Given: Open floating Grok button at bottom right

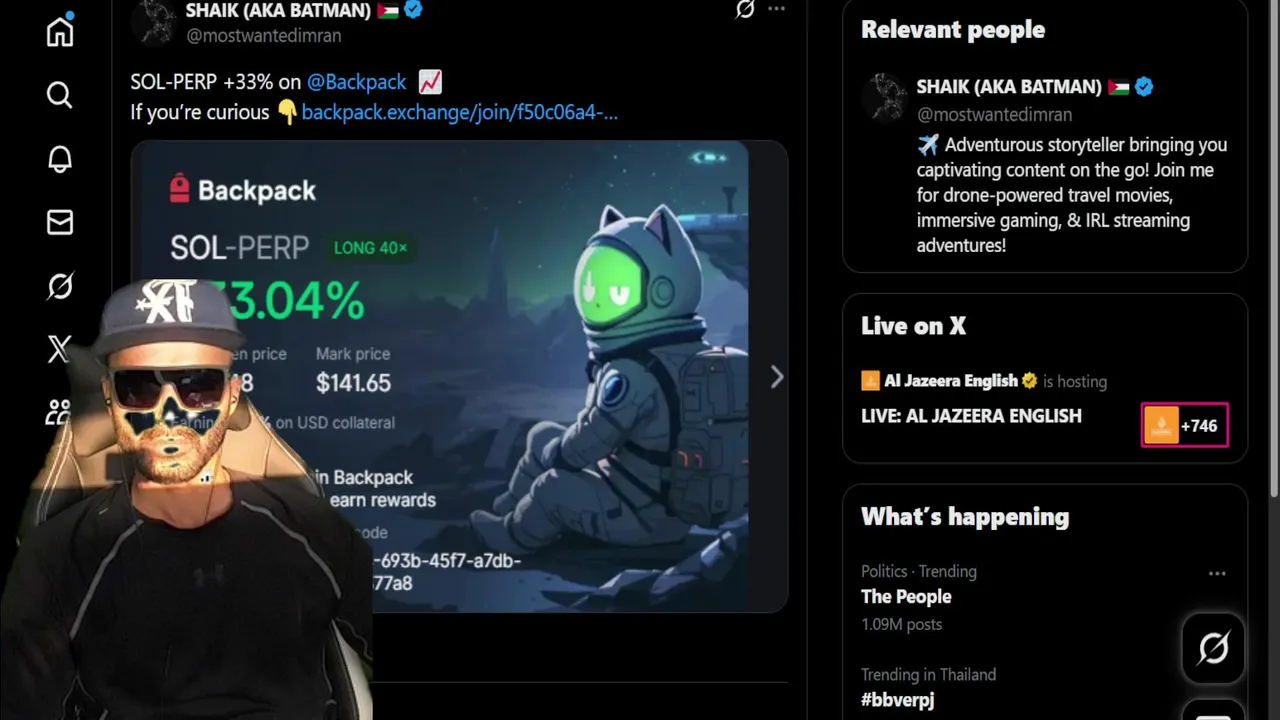Looking at the screenshot, I should [1213, 648].
